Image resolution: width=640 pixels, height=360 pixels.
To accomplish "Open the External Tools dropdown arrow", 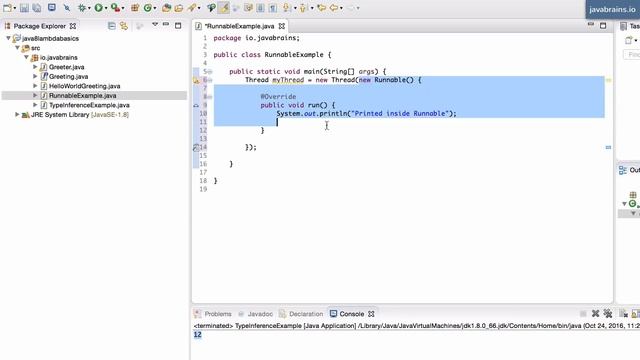I will pos(123,8).
